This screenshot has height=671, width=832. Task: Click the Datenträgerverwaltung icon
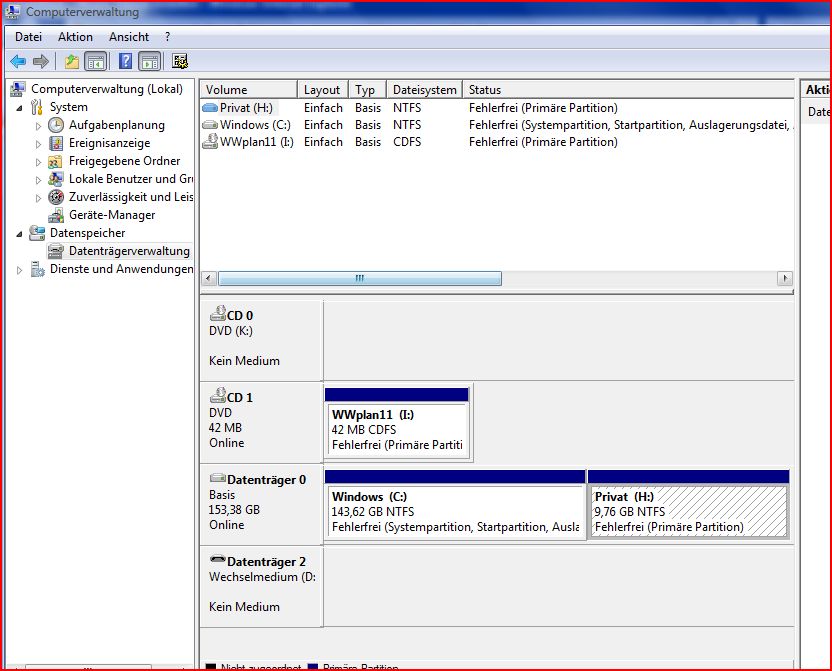(56, 251)
